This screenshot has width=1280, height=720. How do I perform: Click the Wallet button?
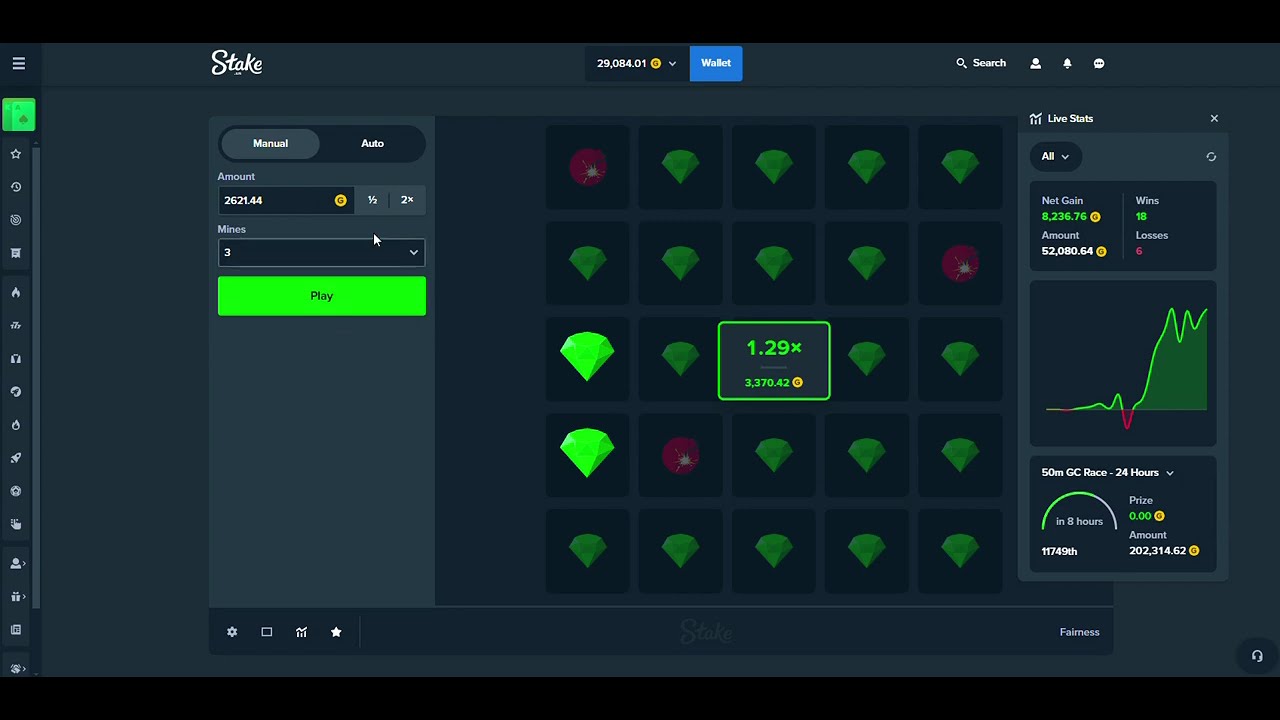716,63
